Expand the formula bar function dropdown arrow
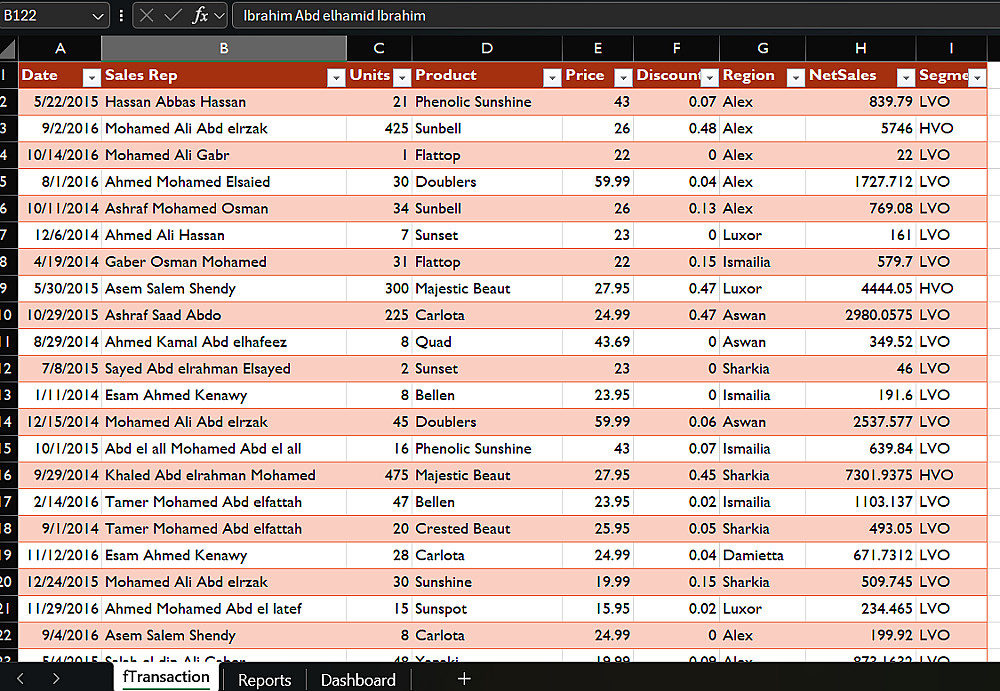Image resolution: width=1000 pixels, height=691 pixels. pyautogui.click(x=219, y=16)
